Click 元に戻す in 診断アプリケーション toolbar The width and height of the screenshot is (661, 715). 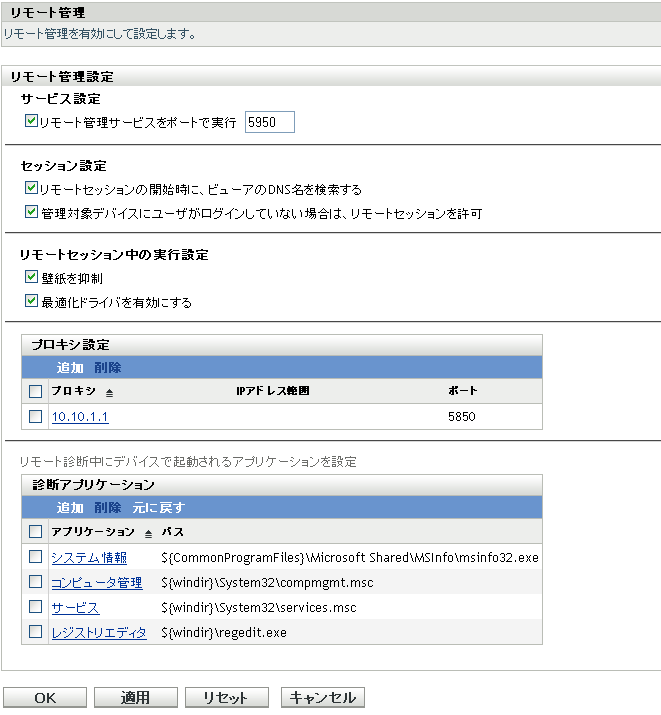(x=159, y=508)
